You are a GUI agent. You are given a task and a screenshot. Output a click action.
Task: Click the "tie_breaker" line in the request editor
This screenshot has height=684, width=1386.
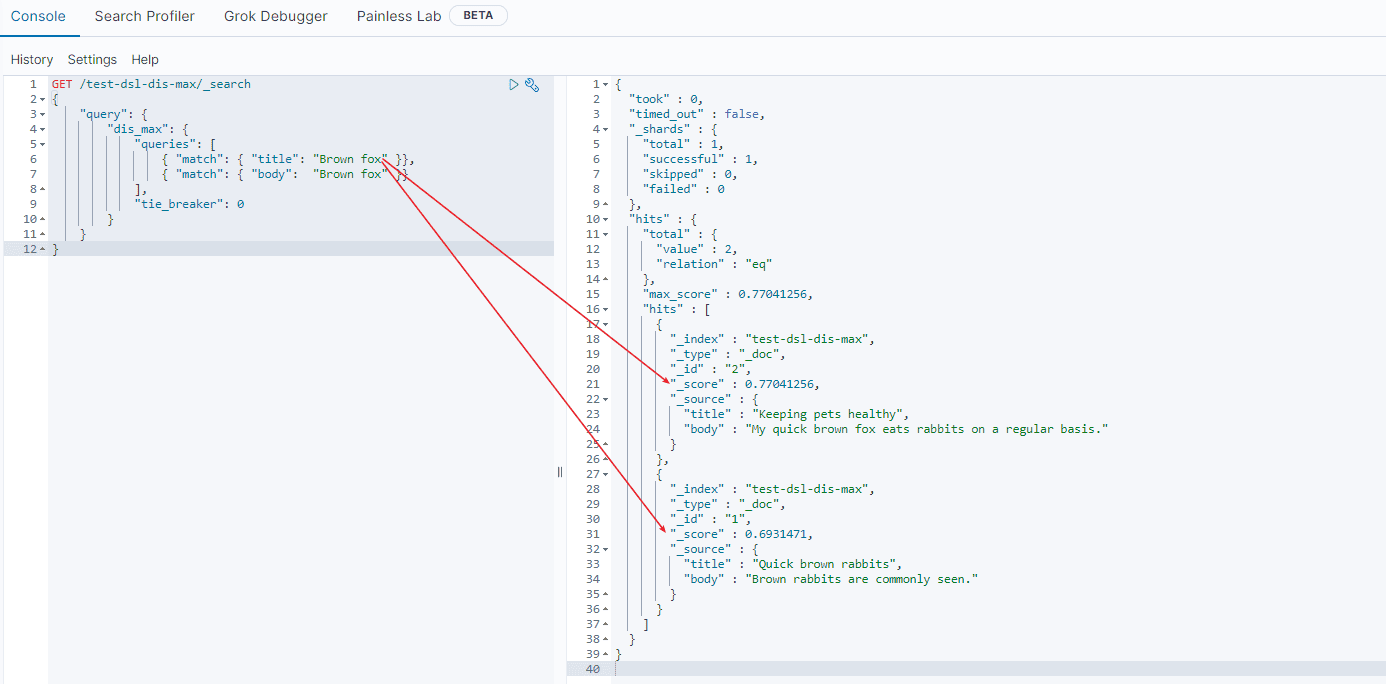click(189, 204)
